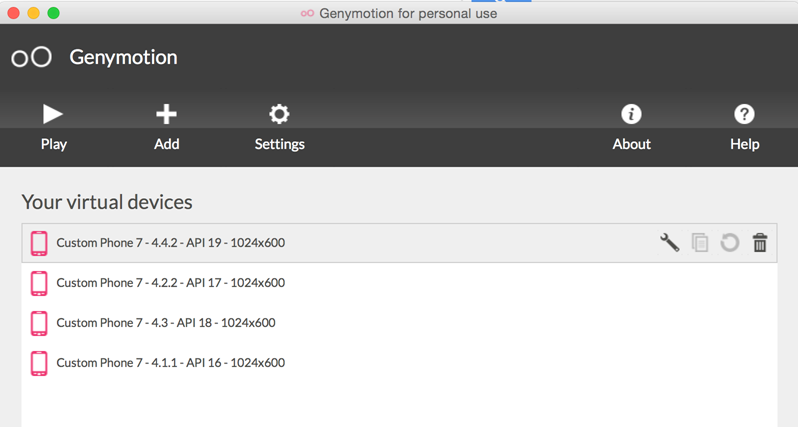
Task: Click the Genymotion logo in header
Action: coord(31,57)
